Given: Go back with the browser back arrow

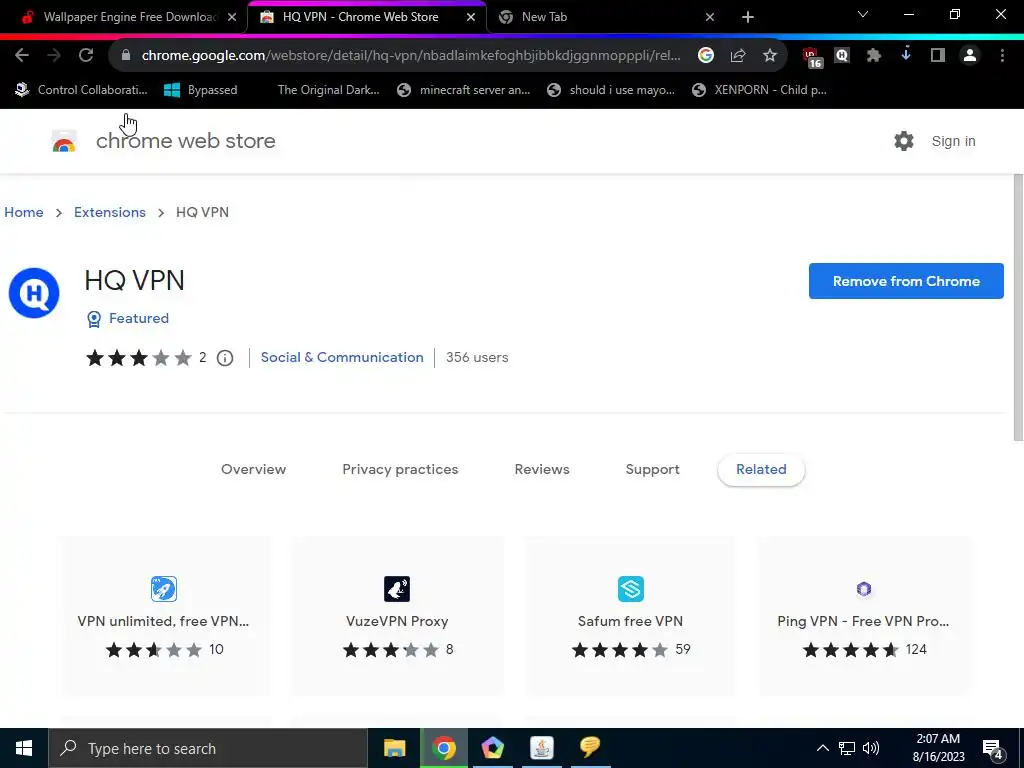Looking at the screenshot, I should click(22, 56).
